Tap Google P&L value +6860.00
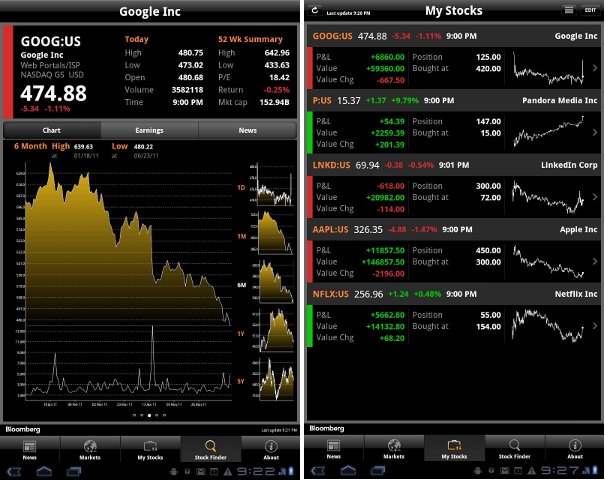Viewport: 605px width, 480px height. point(387,57)
